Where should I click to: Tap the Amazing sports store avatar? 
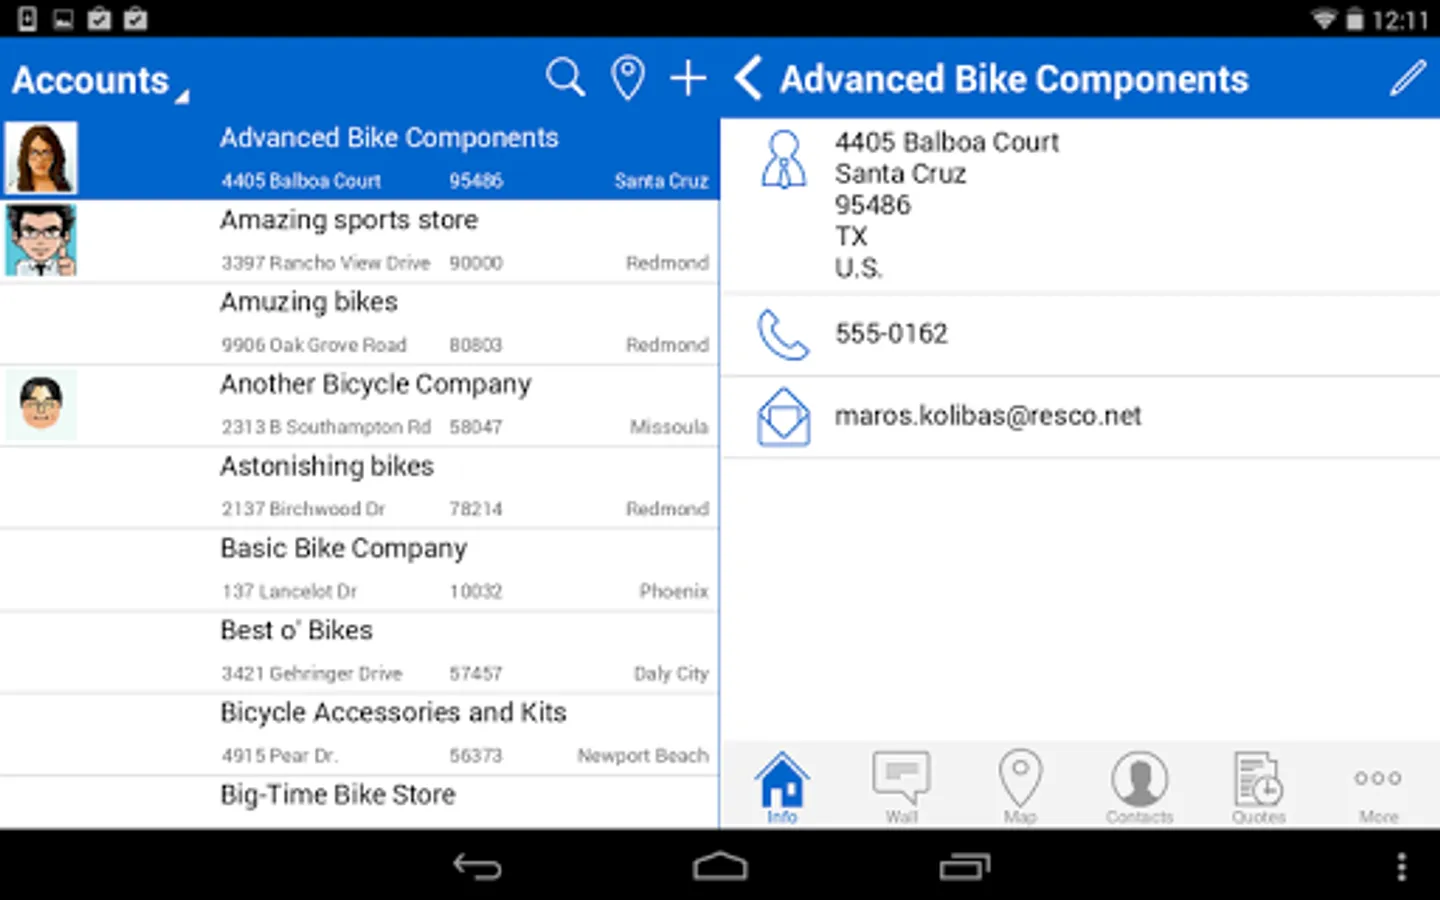pyautogui.click(x=41, y=241)
